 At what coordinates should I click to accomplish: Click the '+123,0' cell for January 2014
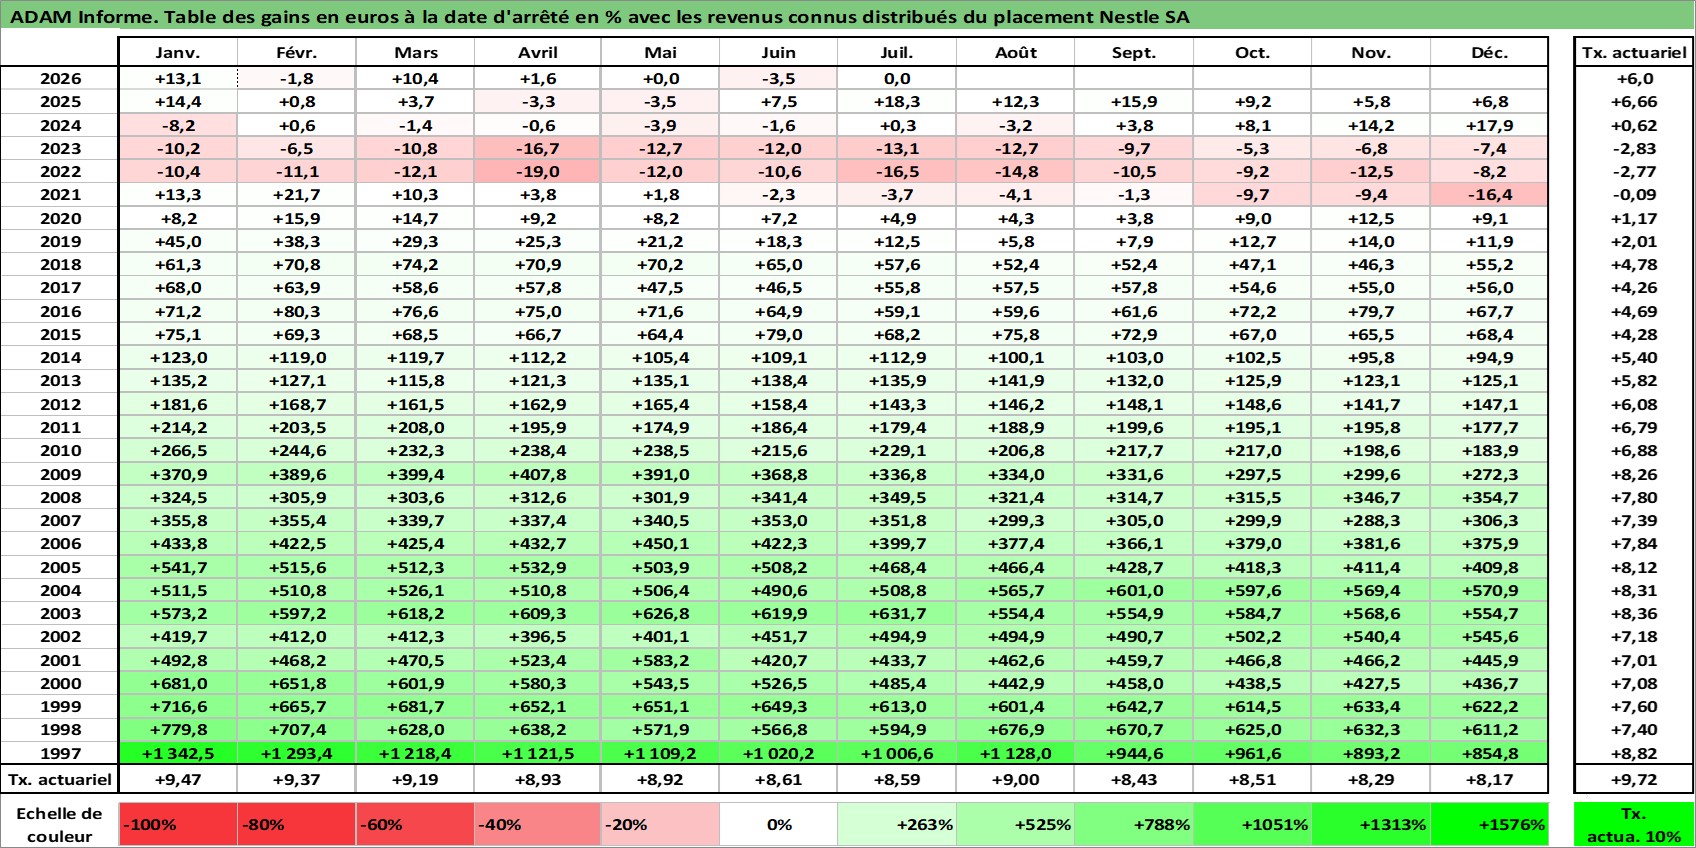[x=178, y=357]
